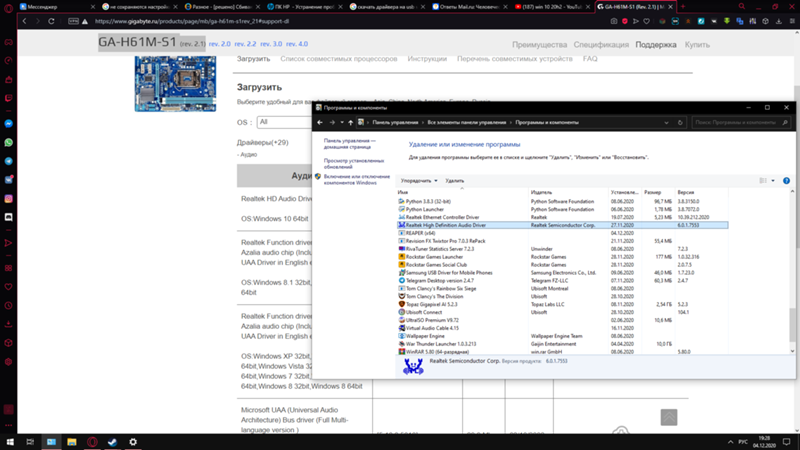Select REAPER (x64) in programs list

(x=562, y=233)
